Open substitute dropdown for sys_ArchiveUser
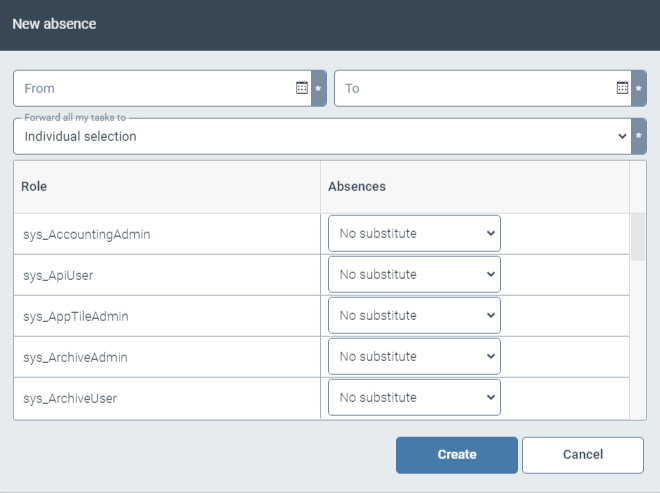660x493 pixels. 414,398
